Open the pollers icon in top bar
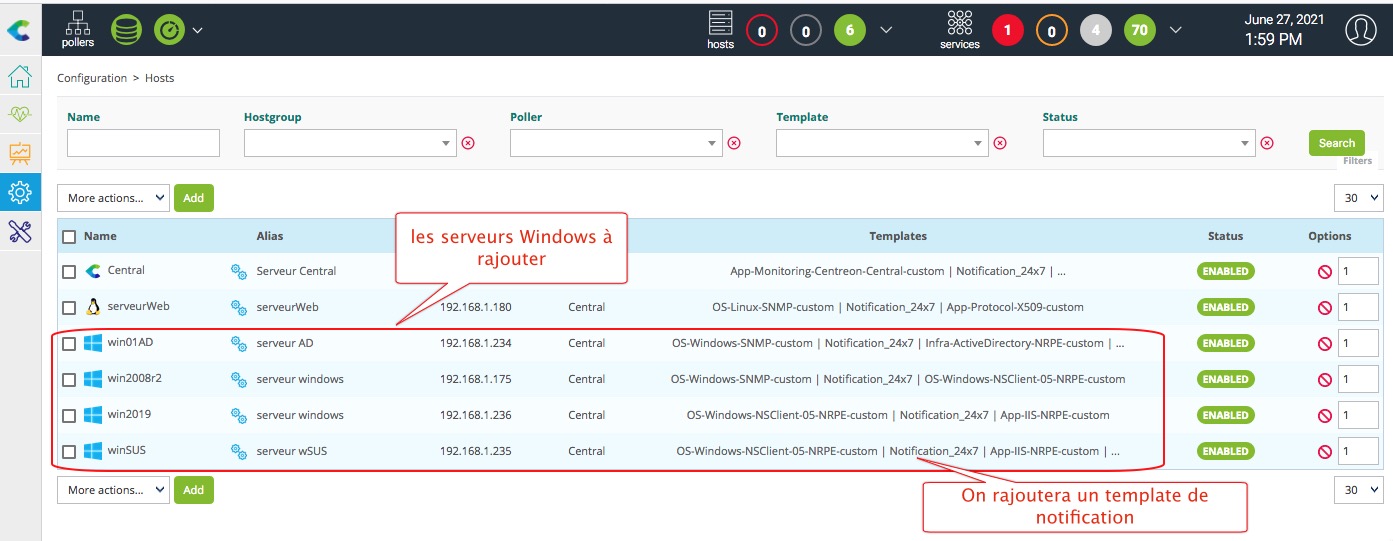Image resolution: width=1393 pixels, height=541 pixels. (x=77, y=29)
